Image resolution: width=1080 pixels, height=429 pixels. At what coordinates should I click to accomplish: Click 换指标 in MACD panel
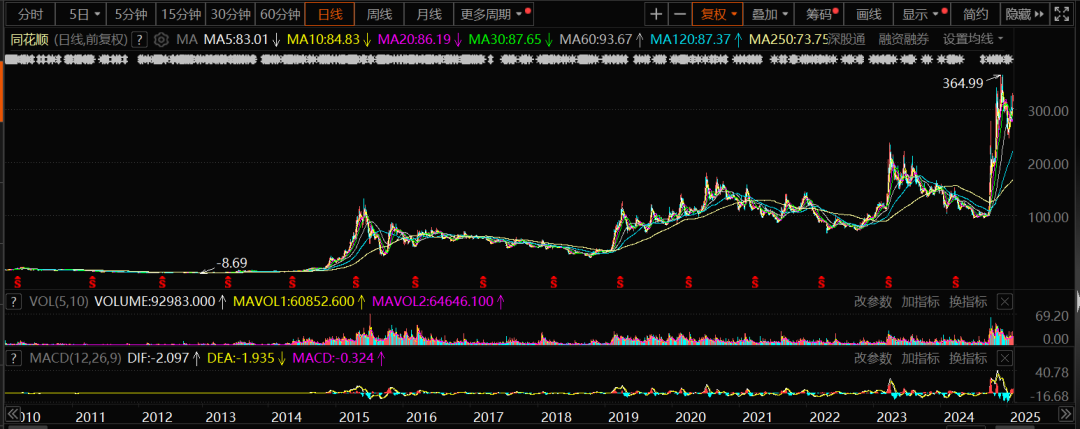click(x=968, y=358)
